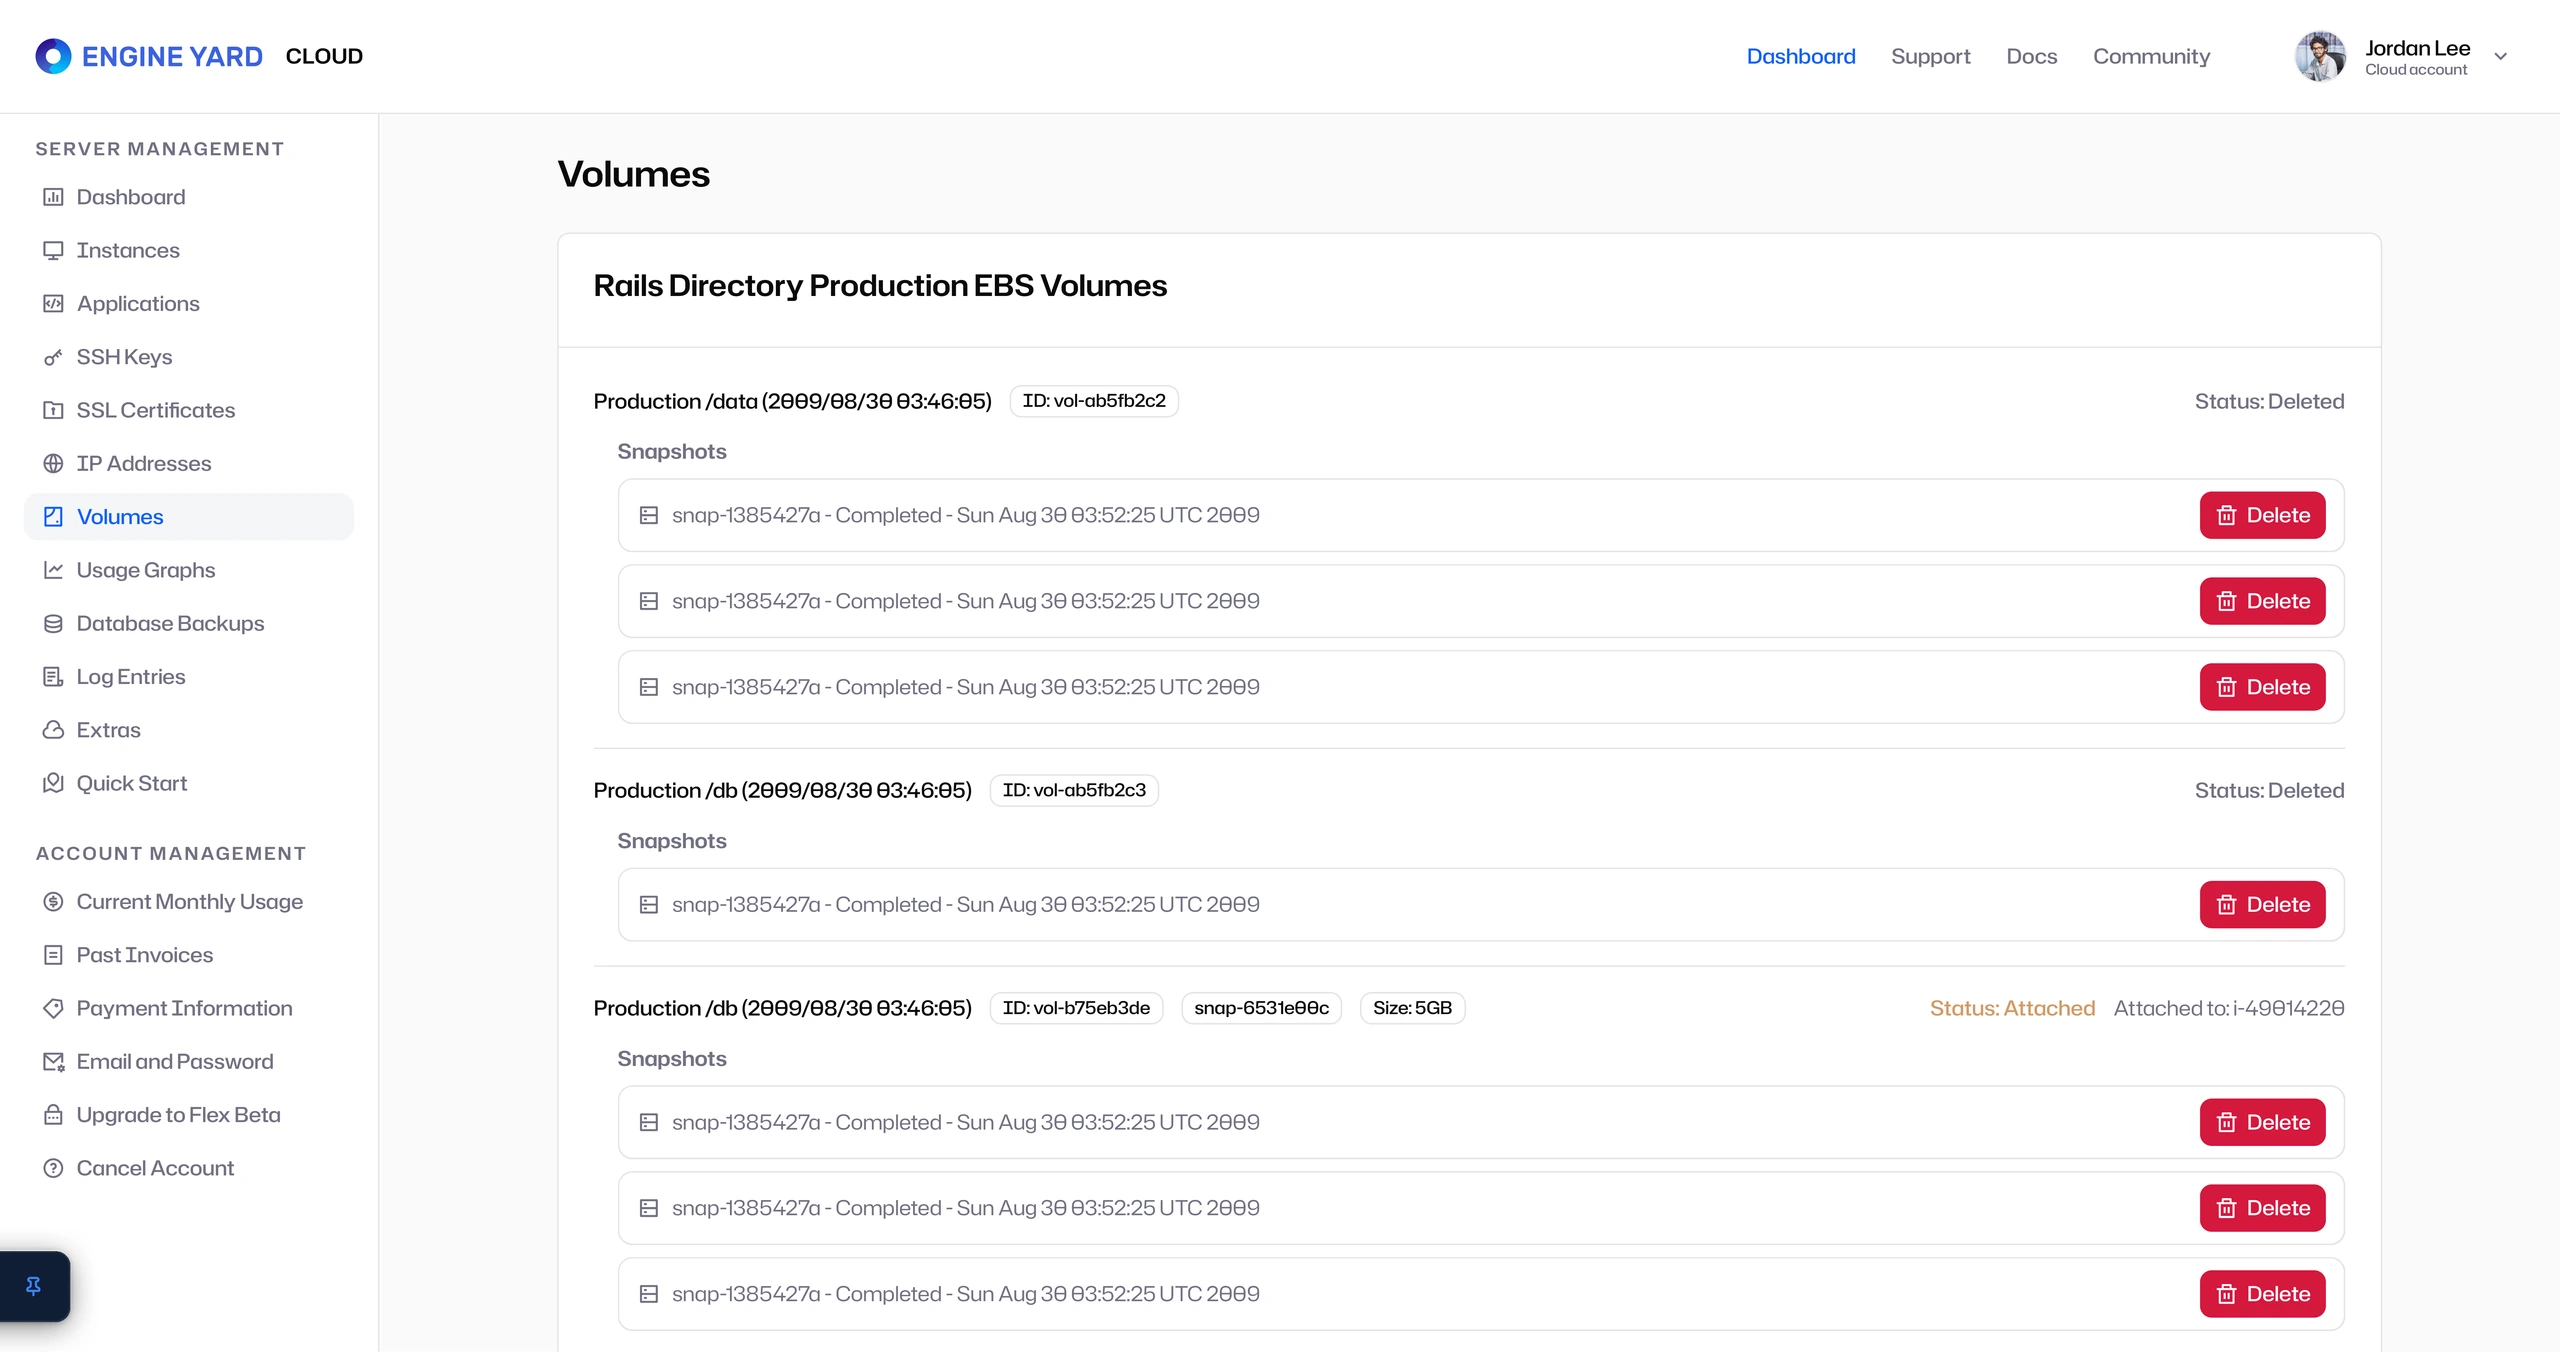Open the Support nav item
This screenshot has height=1352, width=2560.
[1930, 57]
